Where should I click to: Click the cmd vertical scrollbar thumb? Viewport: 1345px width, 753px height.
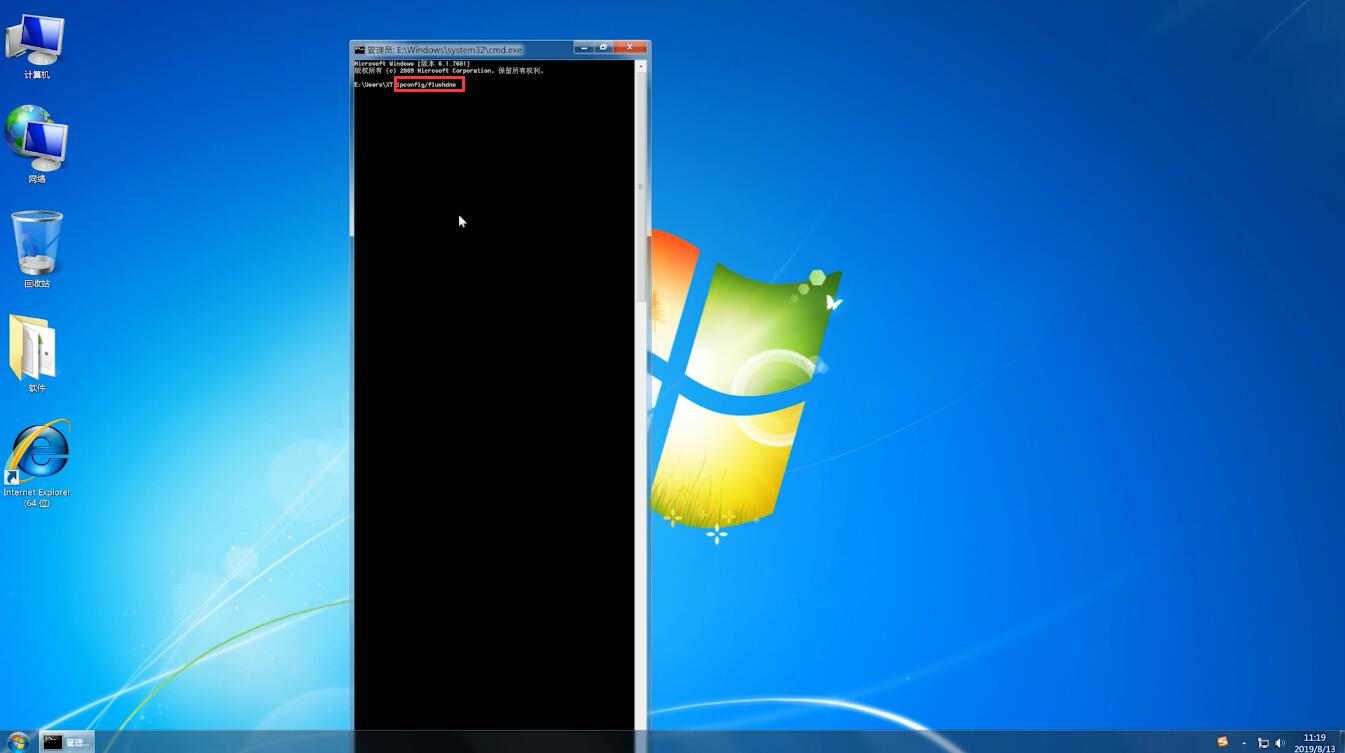[641, 187]
